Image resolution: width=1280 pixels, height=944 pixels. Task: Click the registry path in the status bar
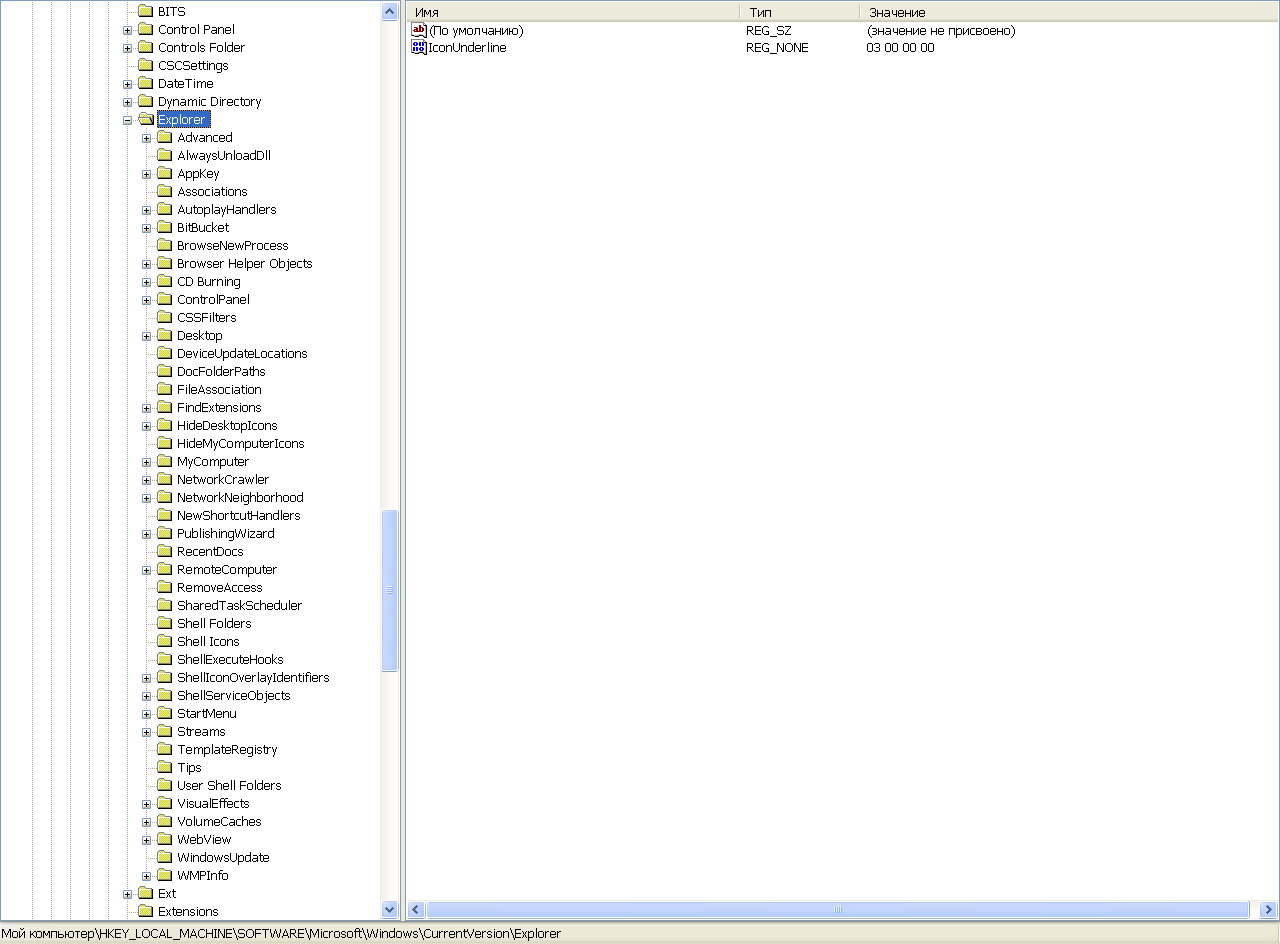(x=281, y=934)
